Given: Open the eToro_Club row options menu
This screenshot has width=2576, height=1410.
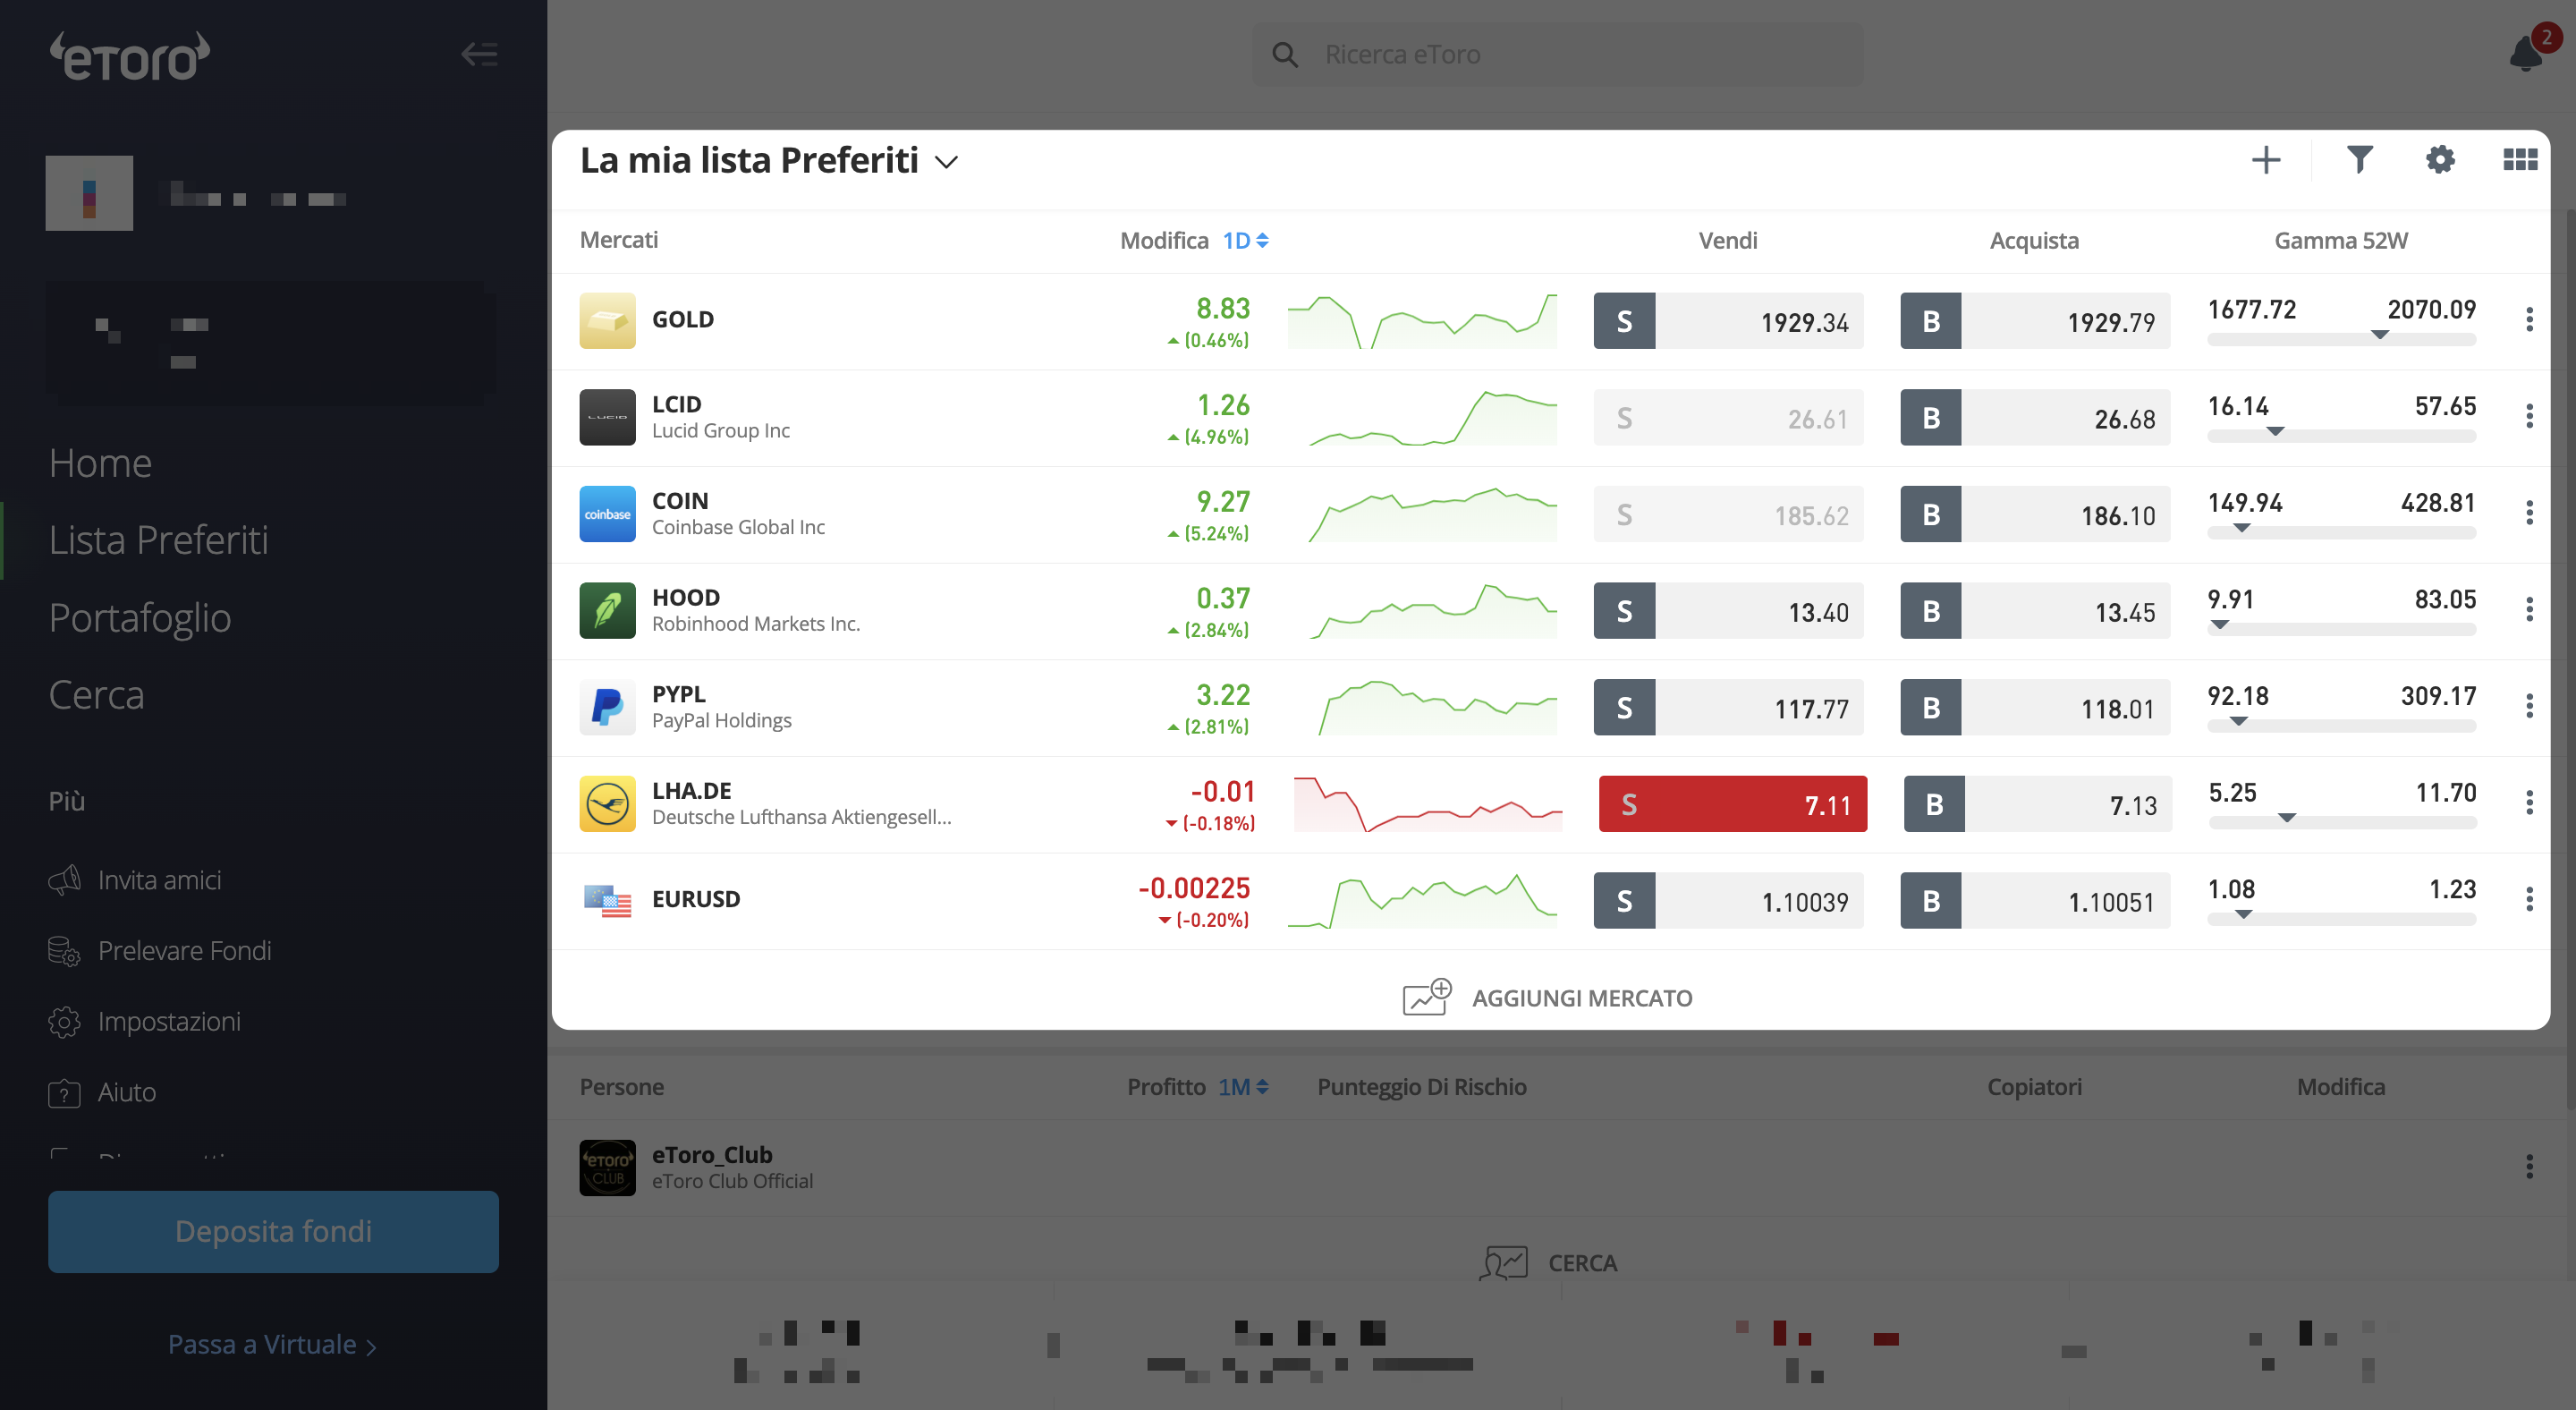Looking at the screenshot, I should (2529, 1167).
